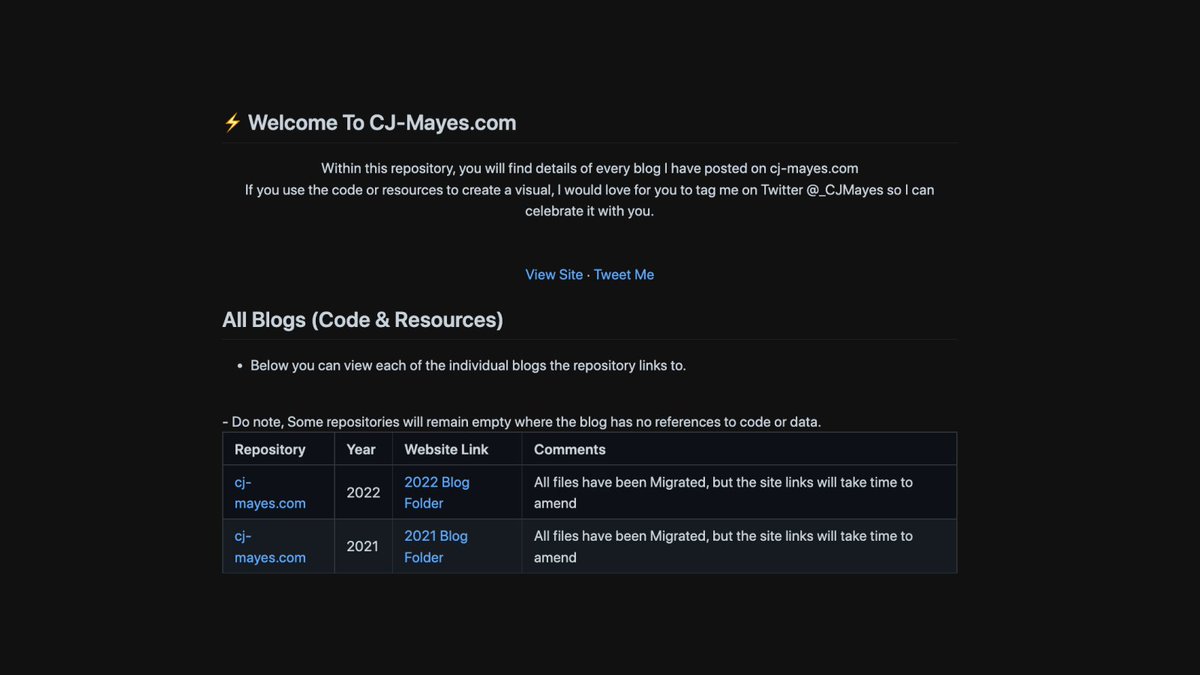Select the Welcome To CJ-Mayes.com heading
This screenshot has width=1200, height=675.
(382, 123)
